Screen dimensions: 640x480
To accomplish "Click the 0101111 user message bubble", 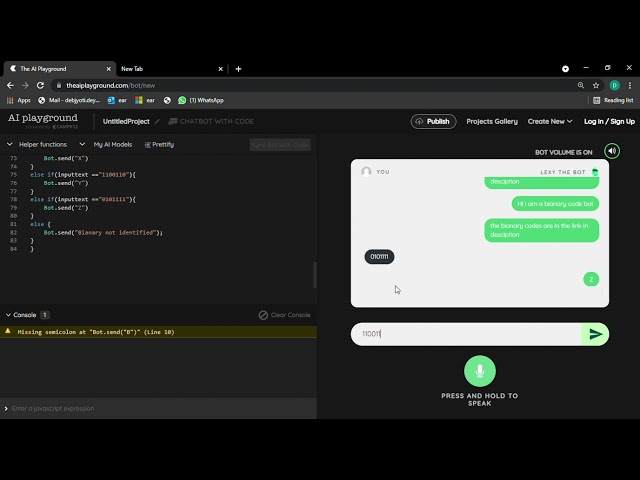I will (379, 257).
